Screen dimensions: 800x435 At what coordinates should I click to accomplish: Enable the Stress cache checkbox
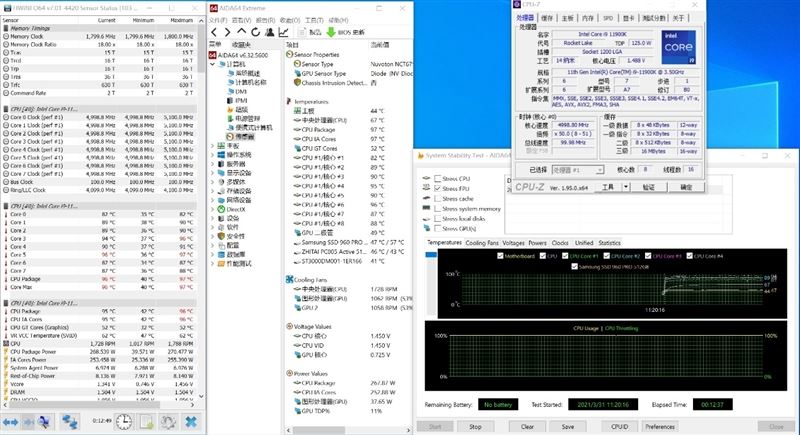coord(437,198)
